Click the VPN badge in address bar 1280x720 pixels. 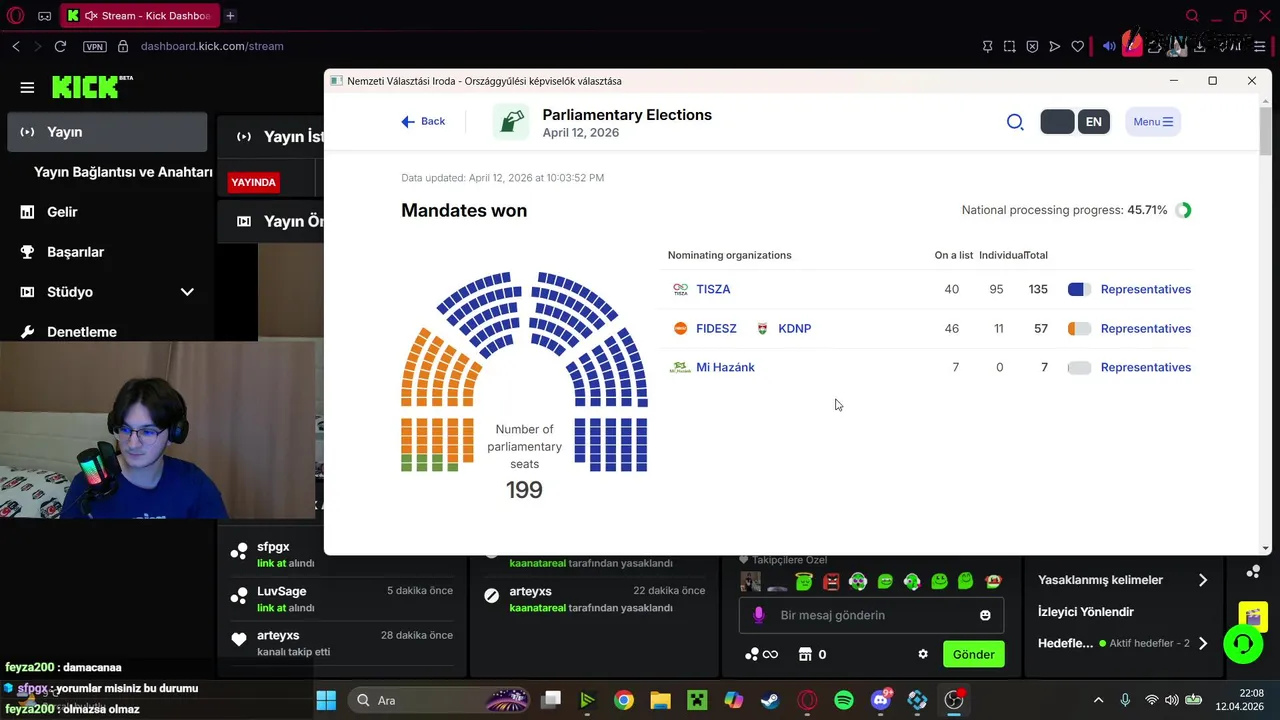(x=94, y=46)
